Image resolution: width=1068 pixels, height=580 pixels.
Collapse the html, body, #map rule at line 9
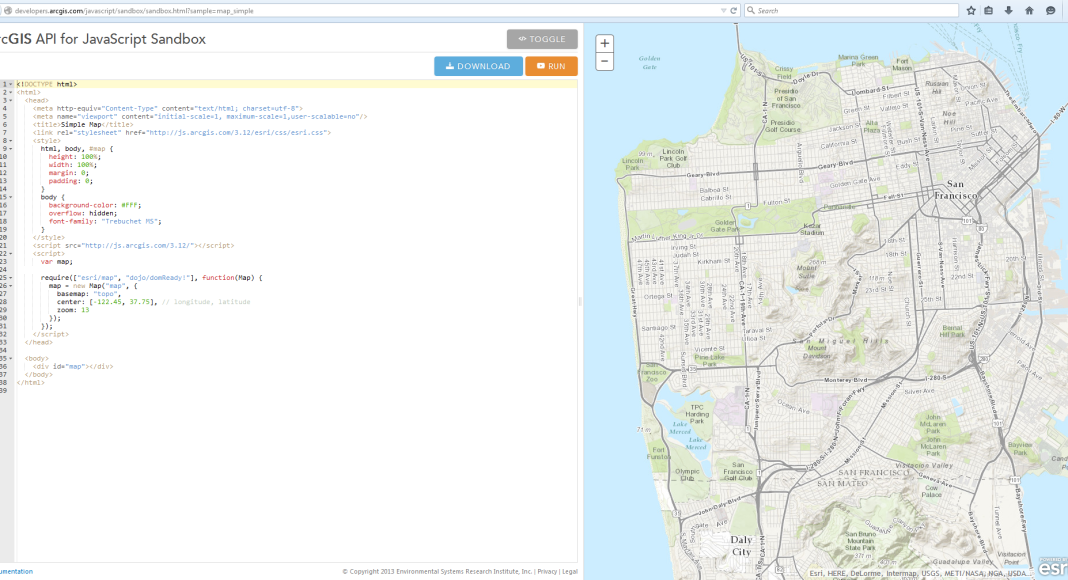point(11,149)
